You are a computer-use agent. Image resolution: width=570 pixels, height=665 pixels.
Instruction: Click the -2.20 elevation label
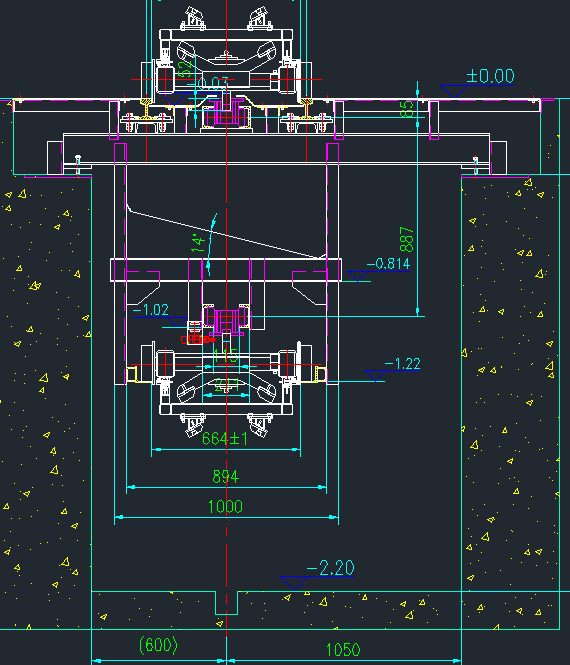[x=330, y=568]
